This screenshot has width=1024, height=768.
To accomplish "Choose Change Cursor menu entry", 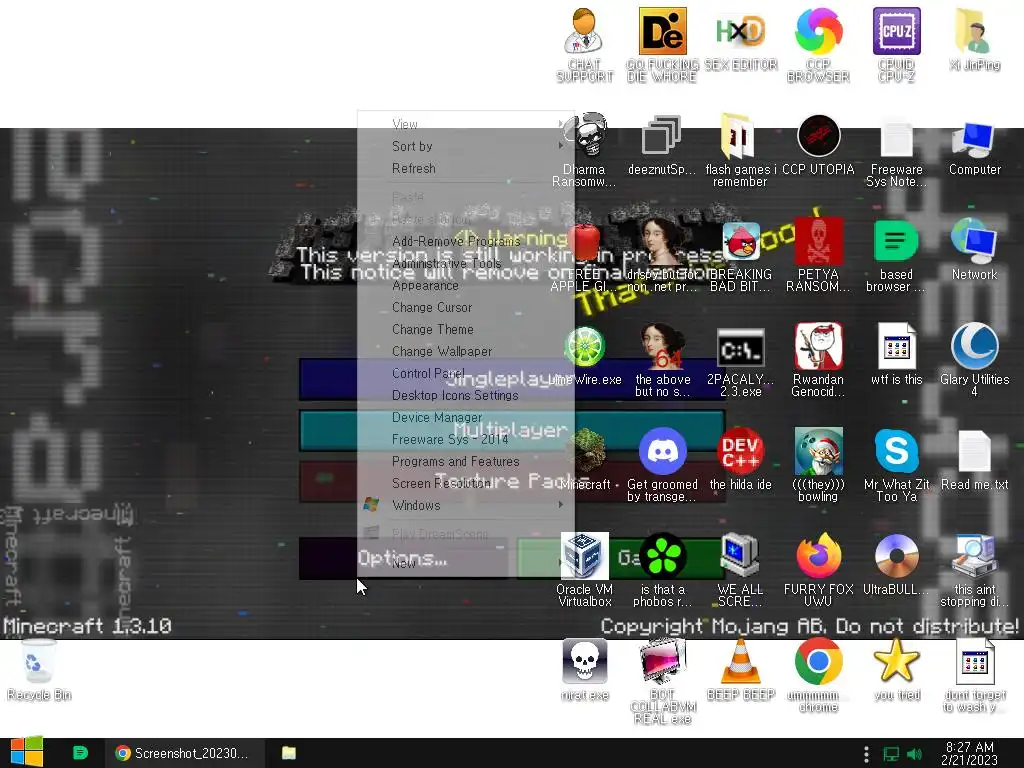I will (466, 308).
